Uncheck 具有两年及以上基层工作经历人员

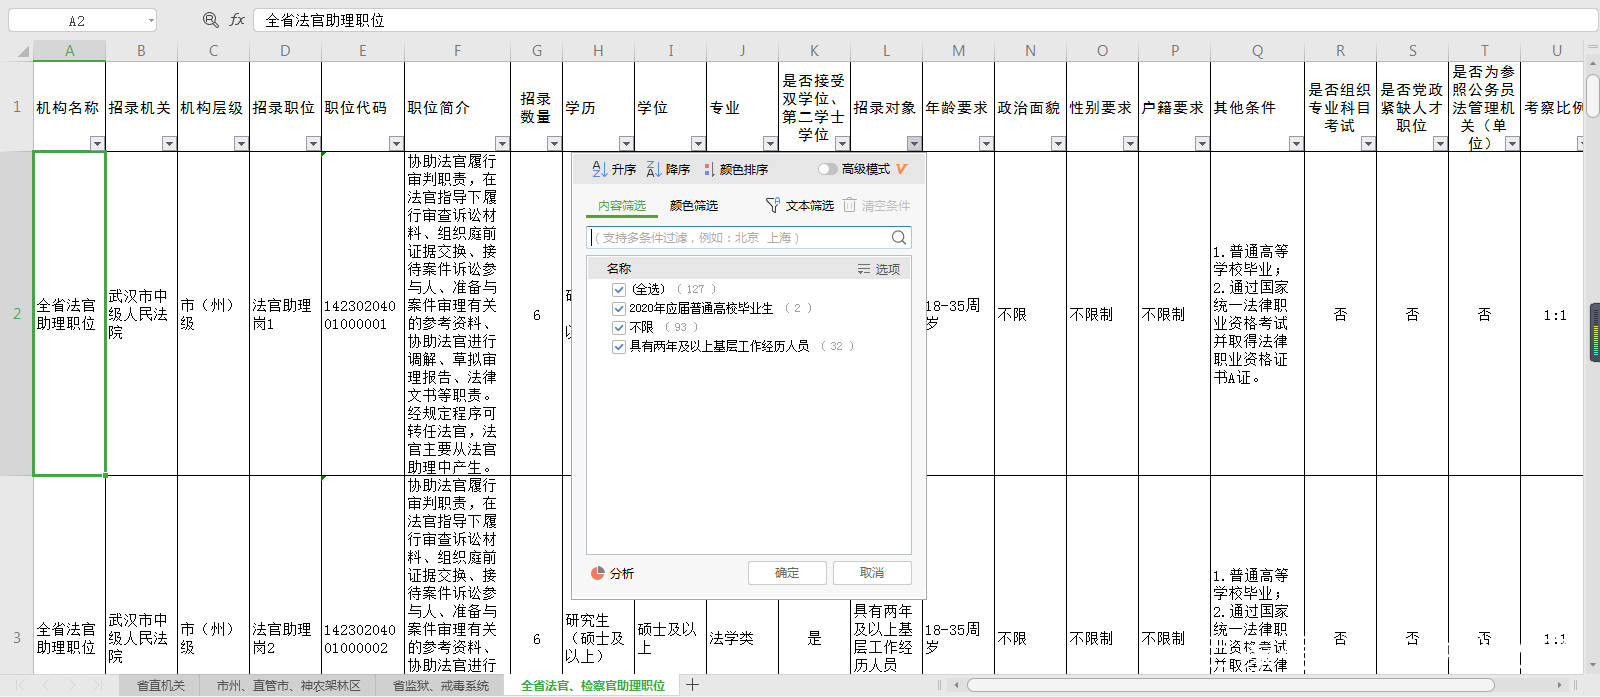[x=619, y=346]
